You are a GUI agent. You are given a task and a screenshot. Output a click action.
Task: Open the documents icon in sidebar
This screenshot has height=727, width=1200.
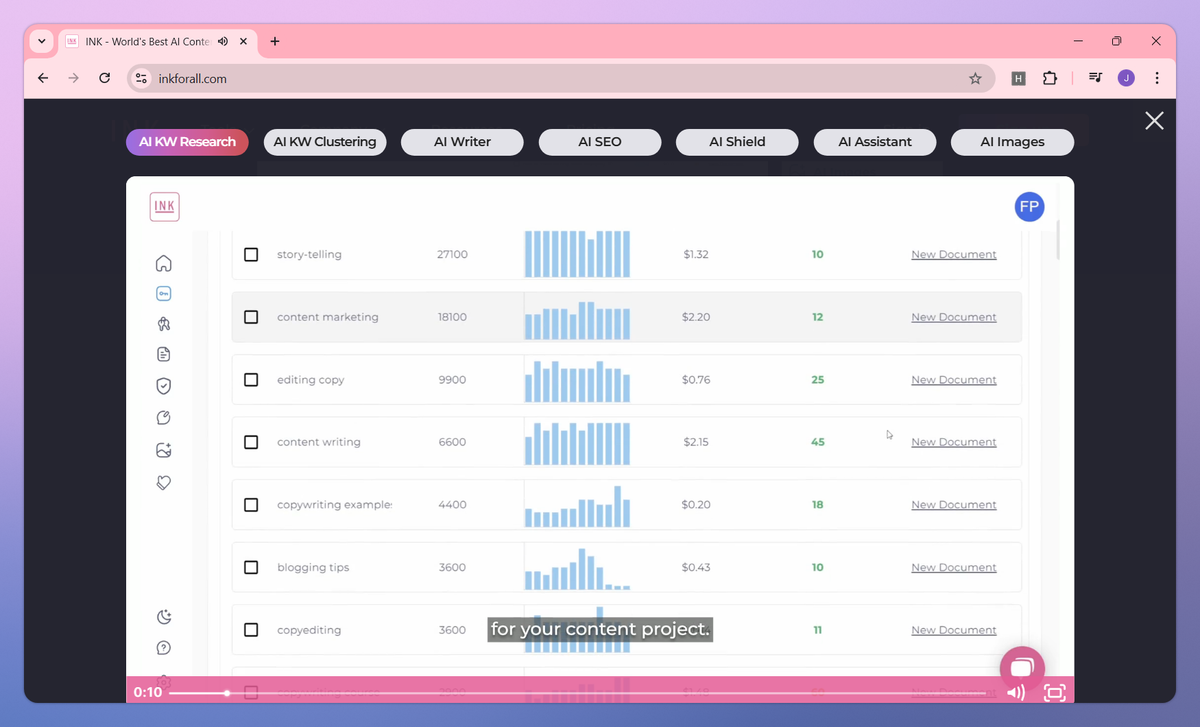tap(164, 354)
